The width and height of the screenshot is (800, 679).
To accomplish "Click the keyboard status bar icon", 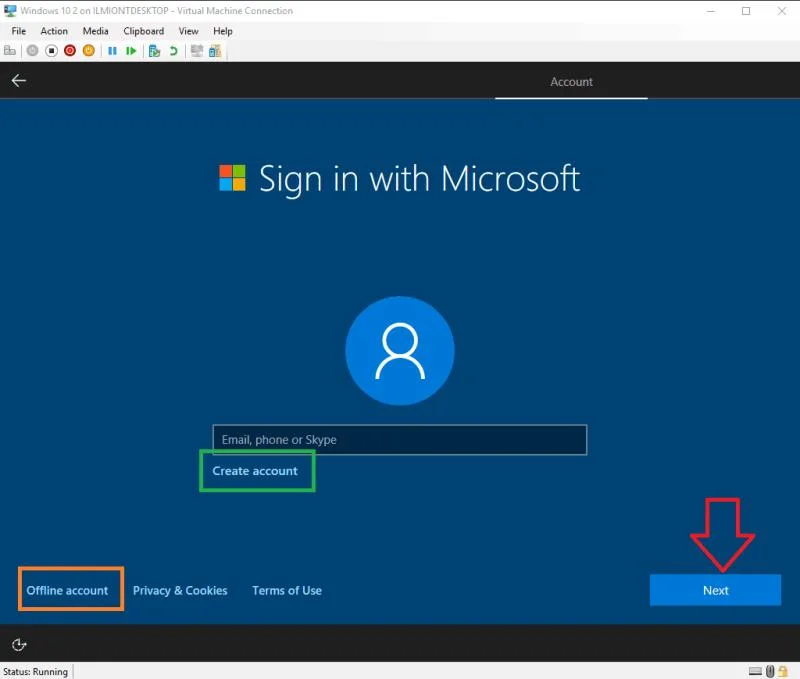I will [756, 671].
